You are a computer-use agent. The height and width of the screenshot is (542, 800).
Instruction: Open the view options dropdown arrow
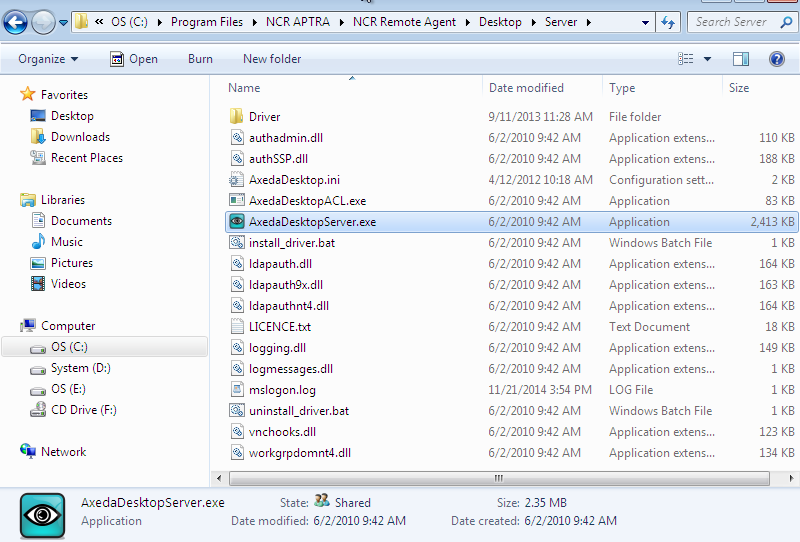pos(707,59)
